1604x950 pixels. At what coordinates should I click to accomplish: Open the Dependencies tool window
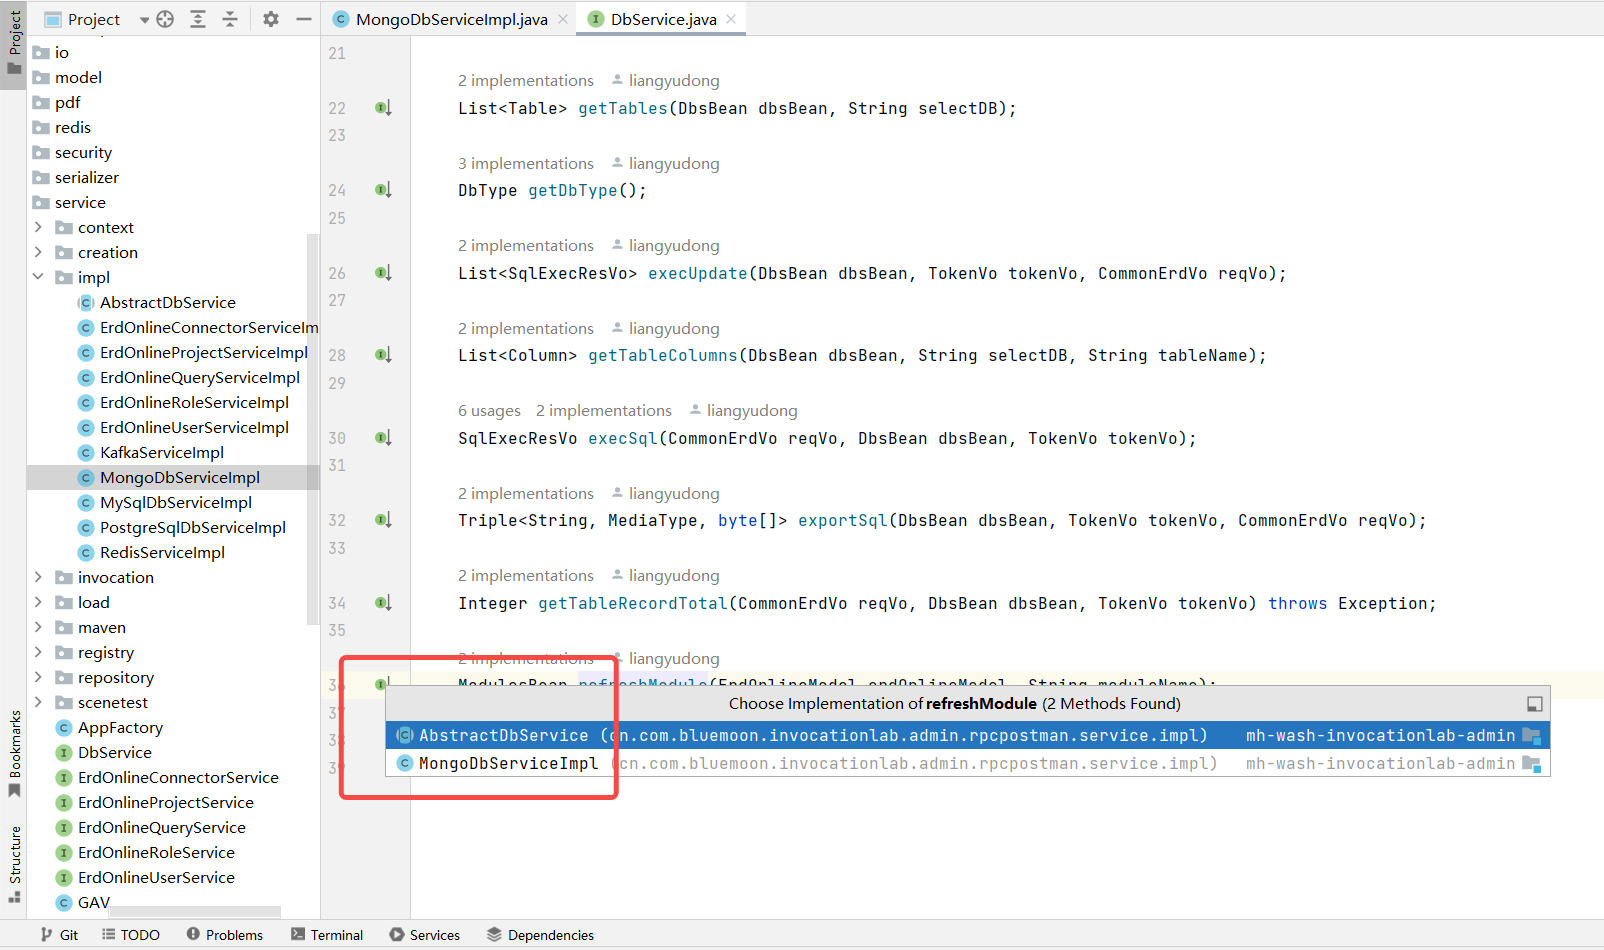coord(540,934)
